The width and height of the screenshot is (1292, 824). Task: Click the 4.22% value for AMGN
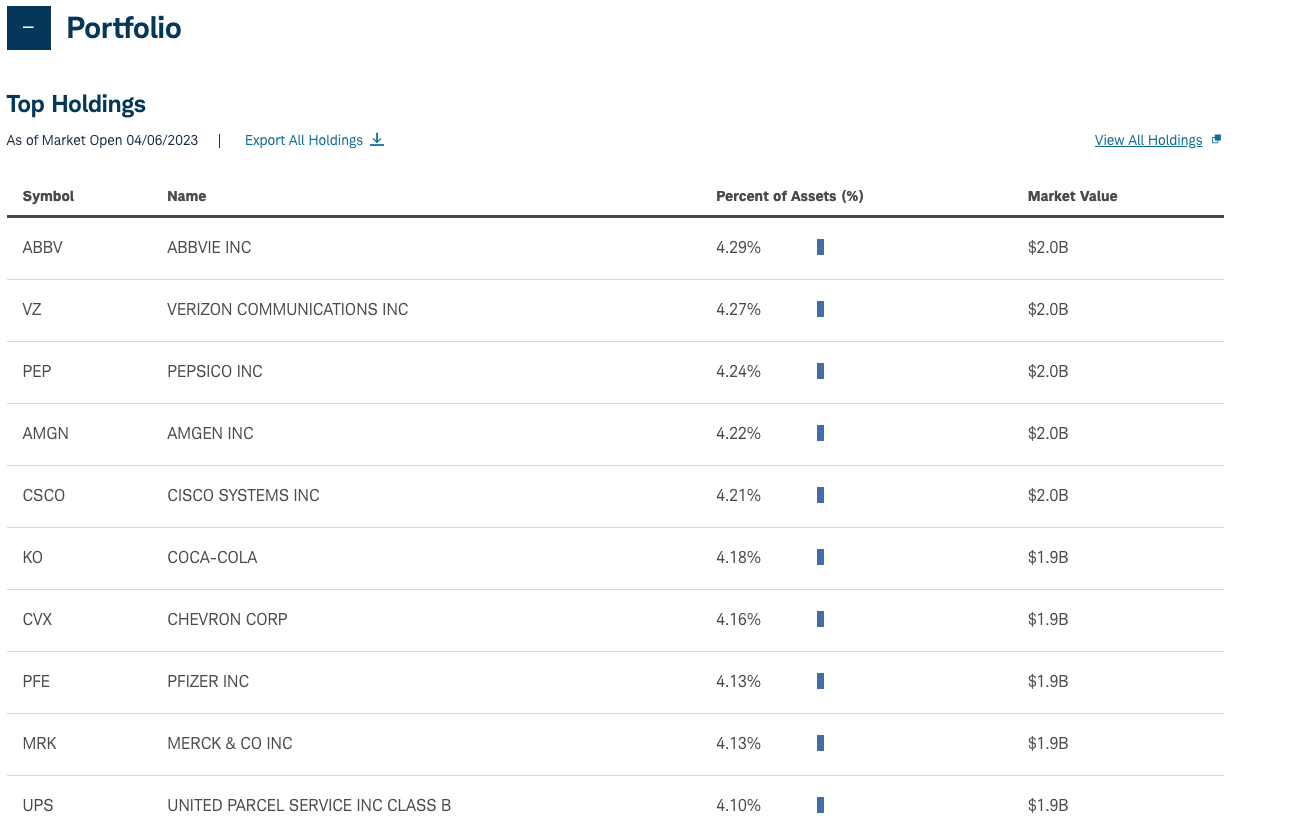coord(738,433)
